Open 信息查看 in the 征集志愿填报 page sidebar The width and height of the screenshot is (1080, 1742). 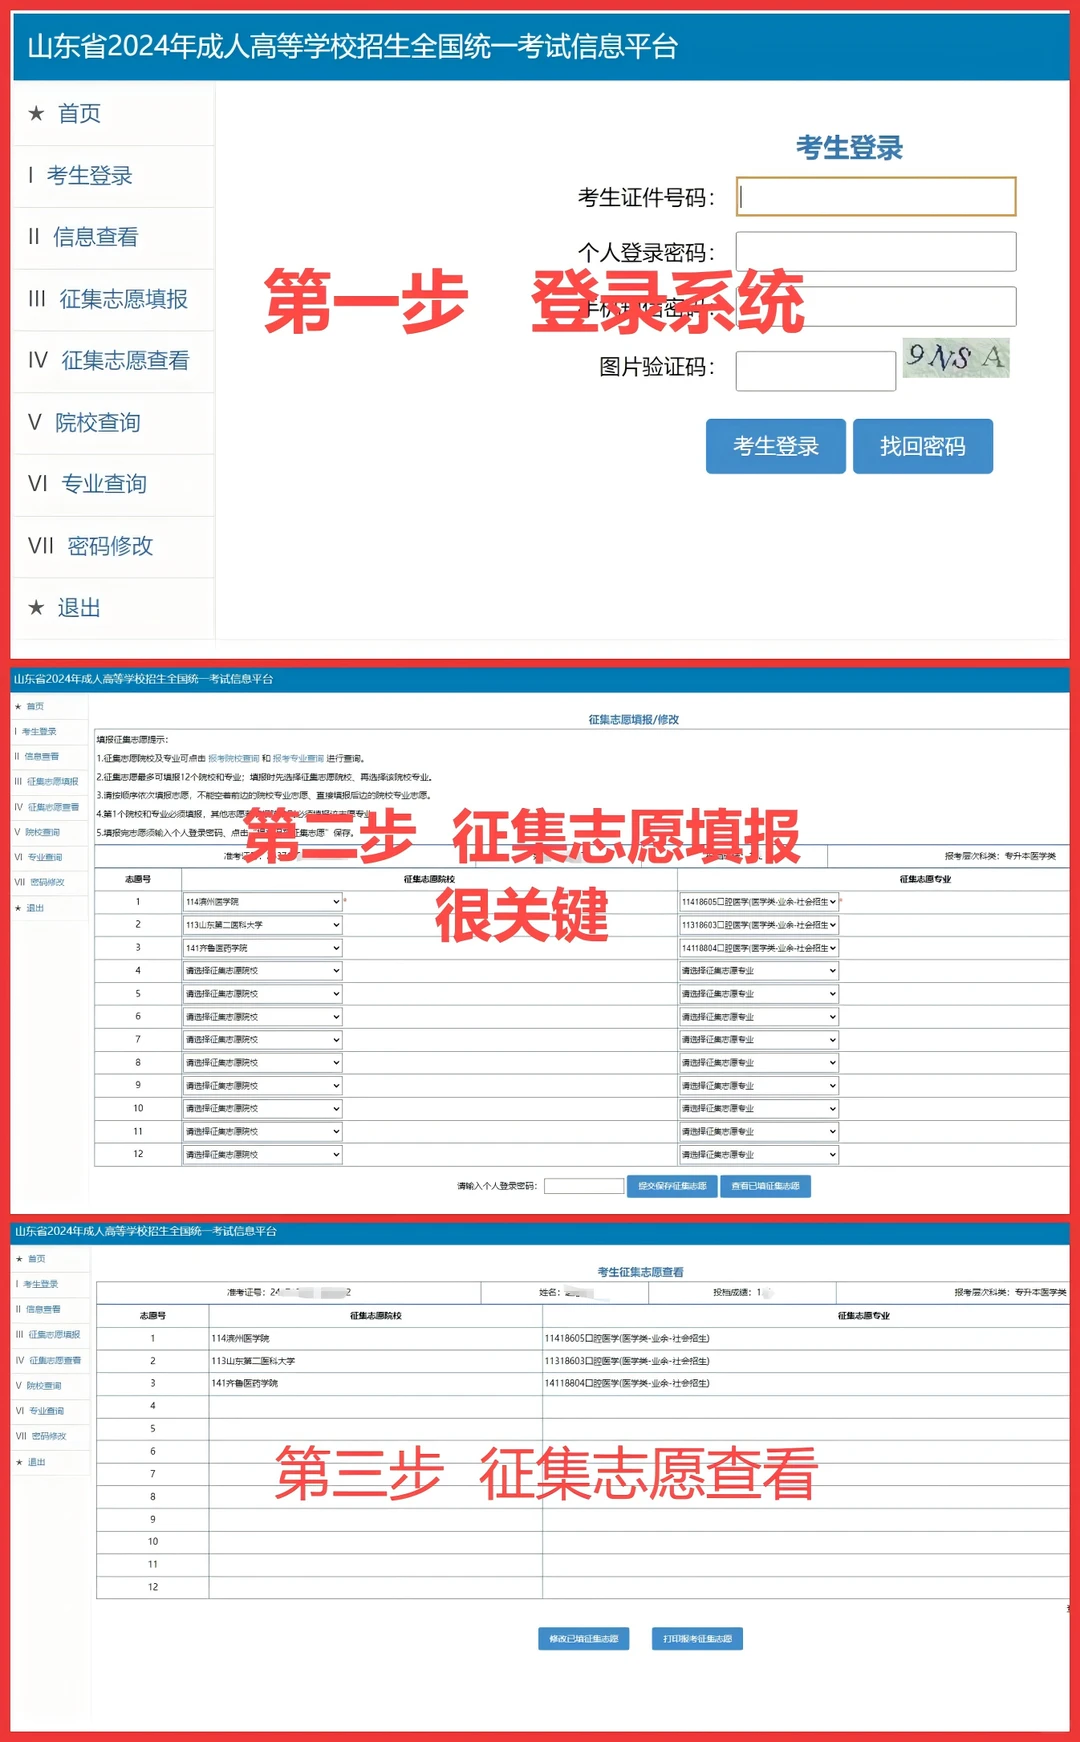(x=41, y=757)
